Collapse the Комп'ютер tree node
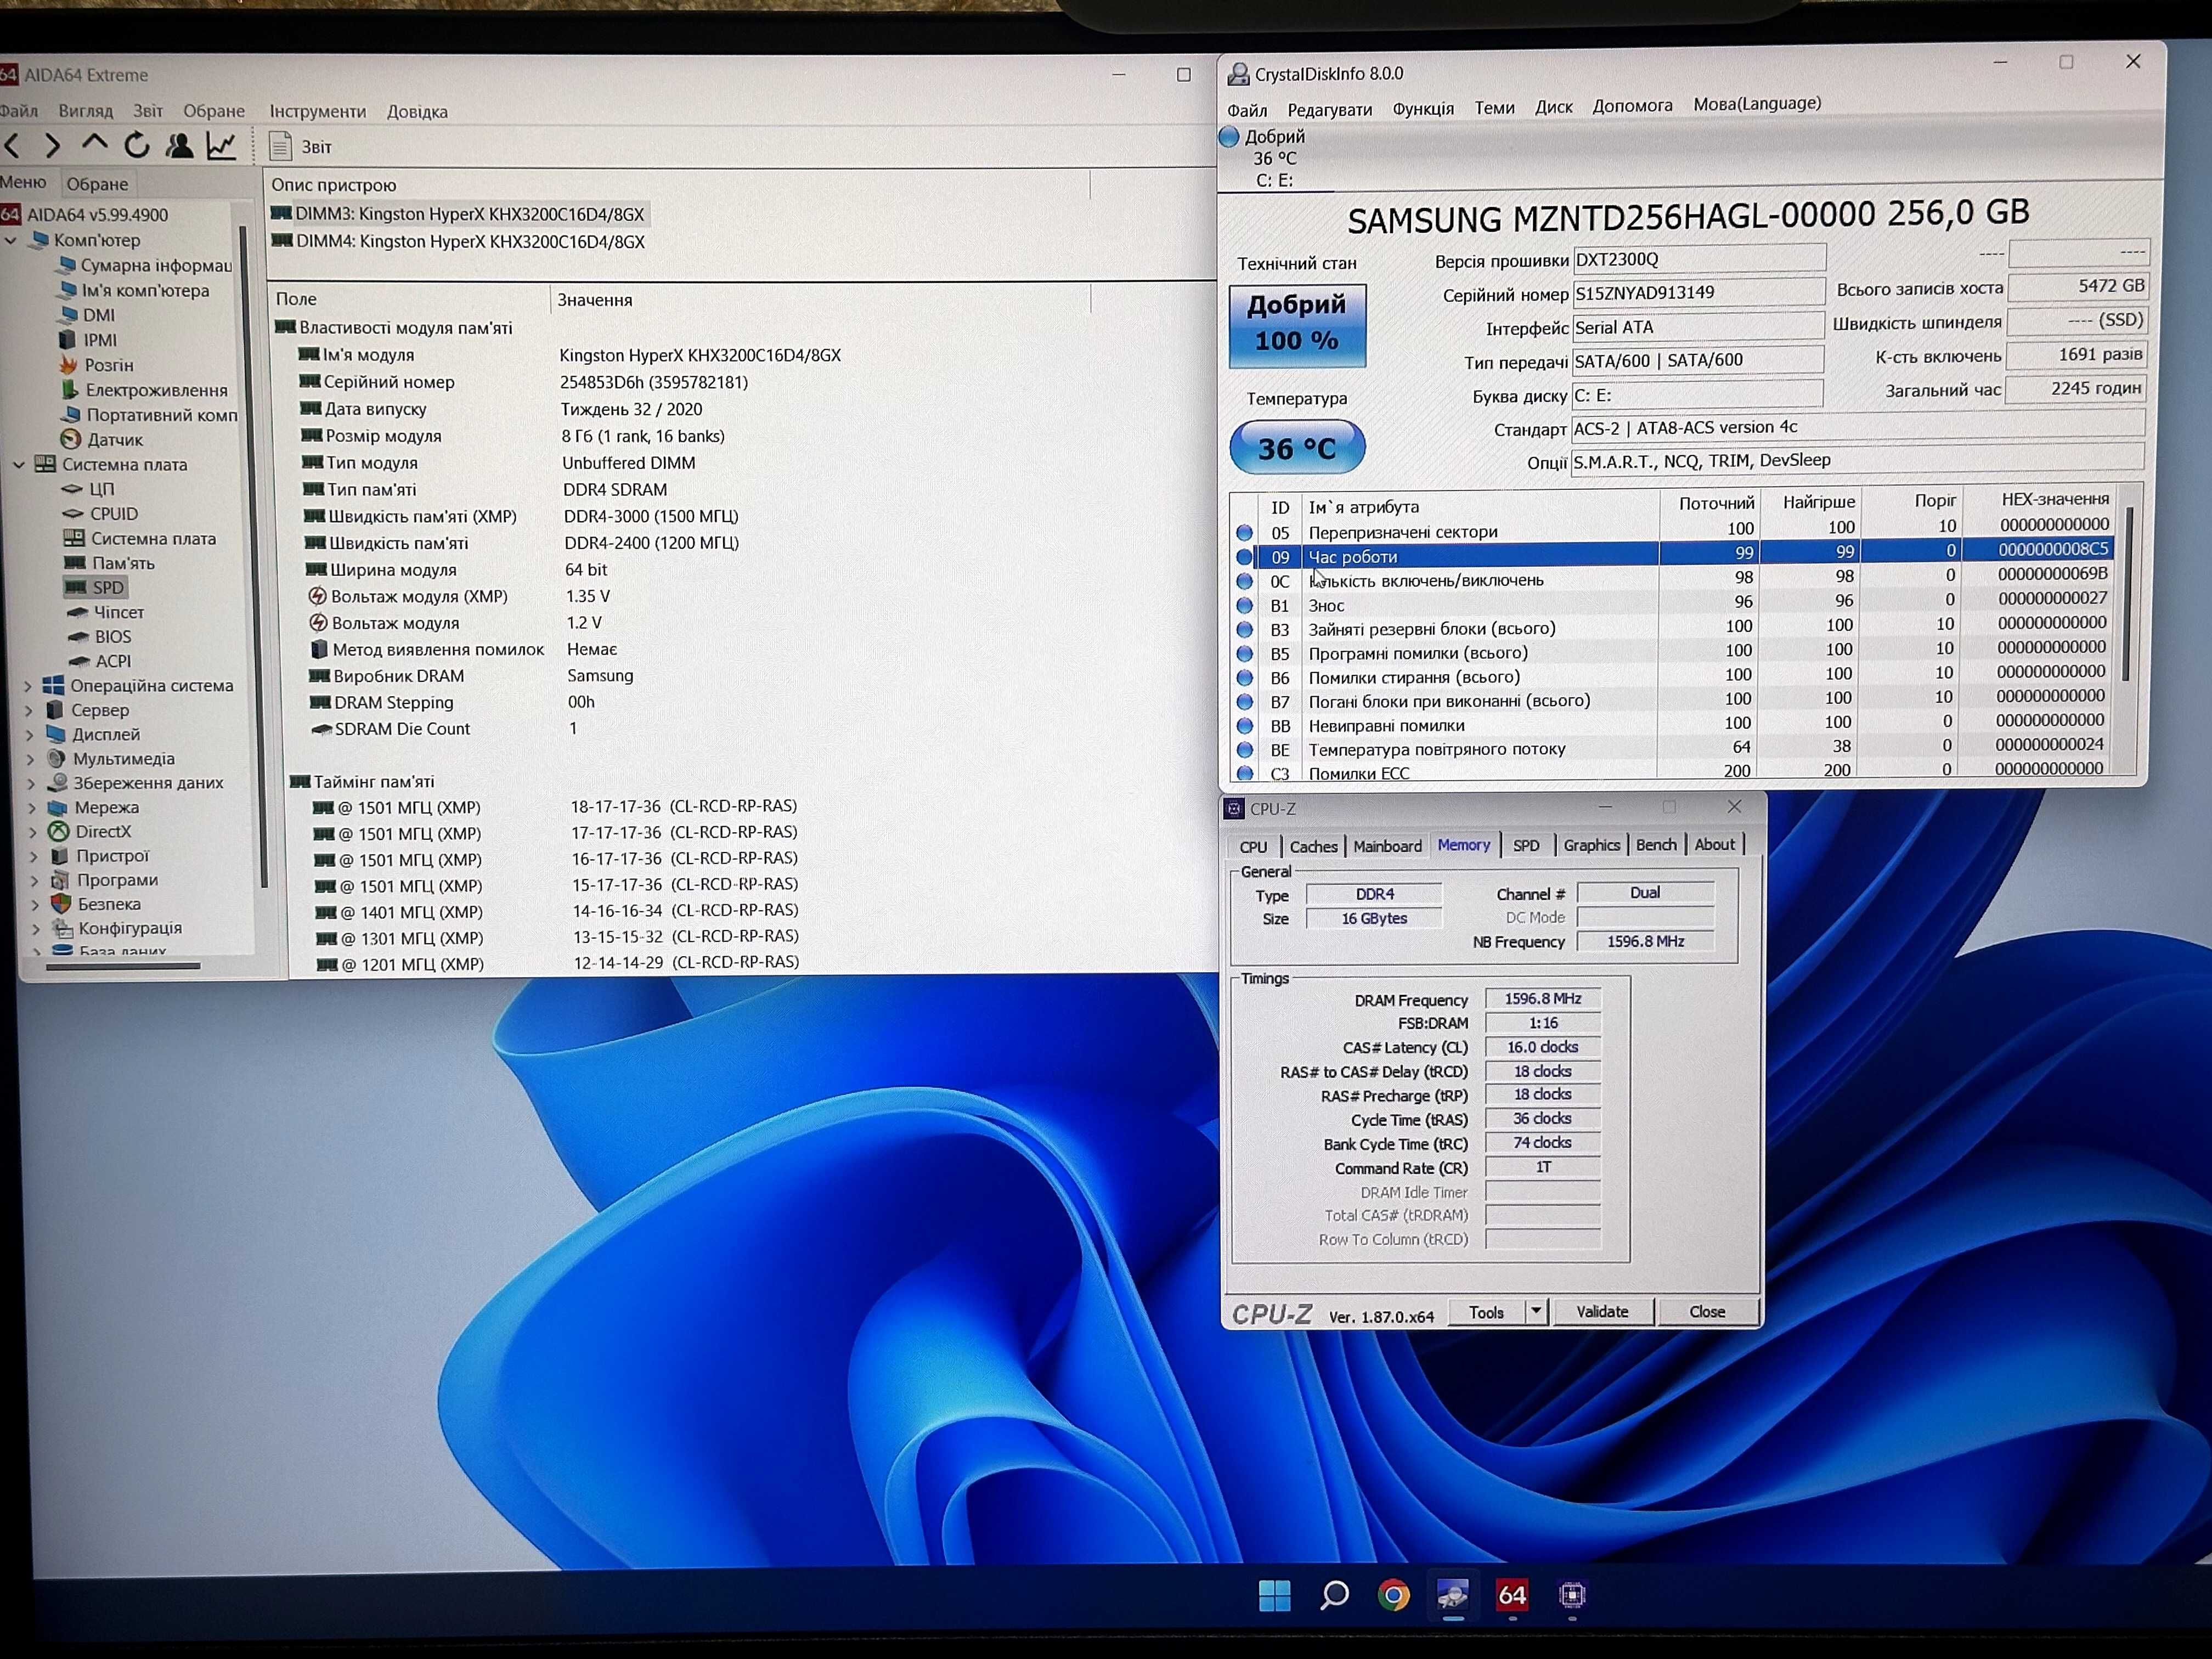 (11, 241)
